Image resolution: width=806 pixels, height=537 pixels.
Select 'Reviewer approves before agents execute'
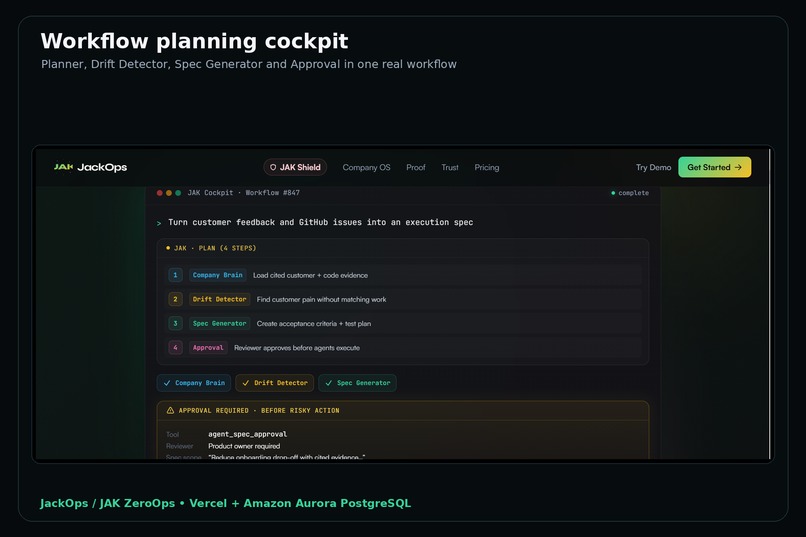tap(297, 348)
